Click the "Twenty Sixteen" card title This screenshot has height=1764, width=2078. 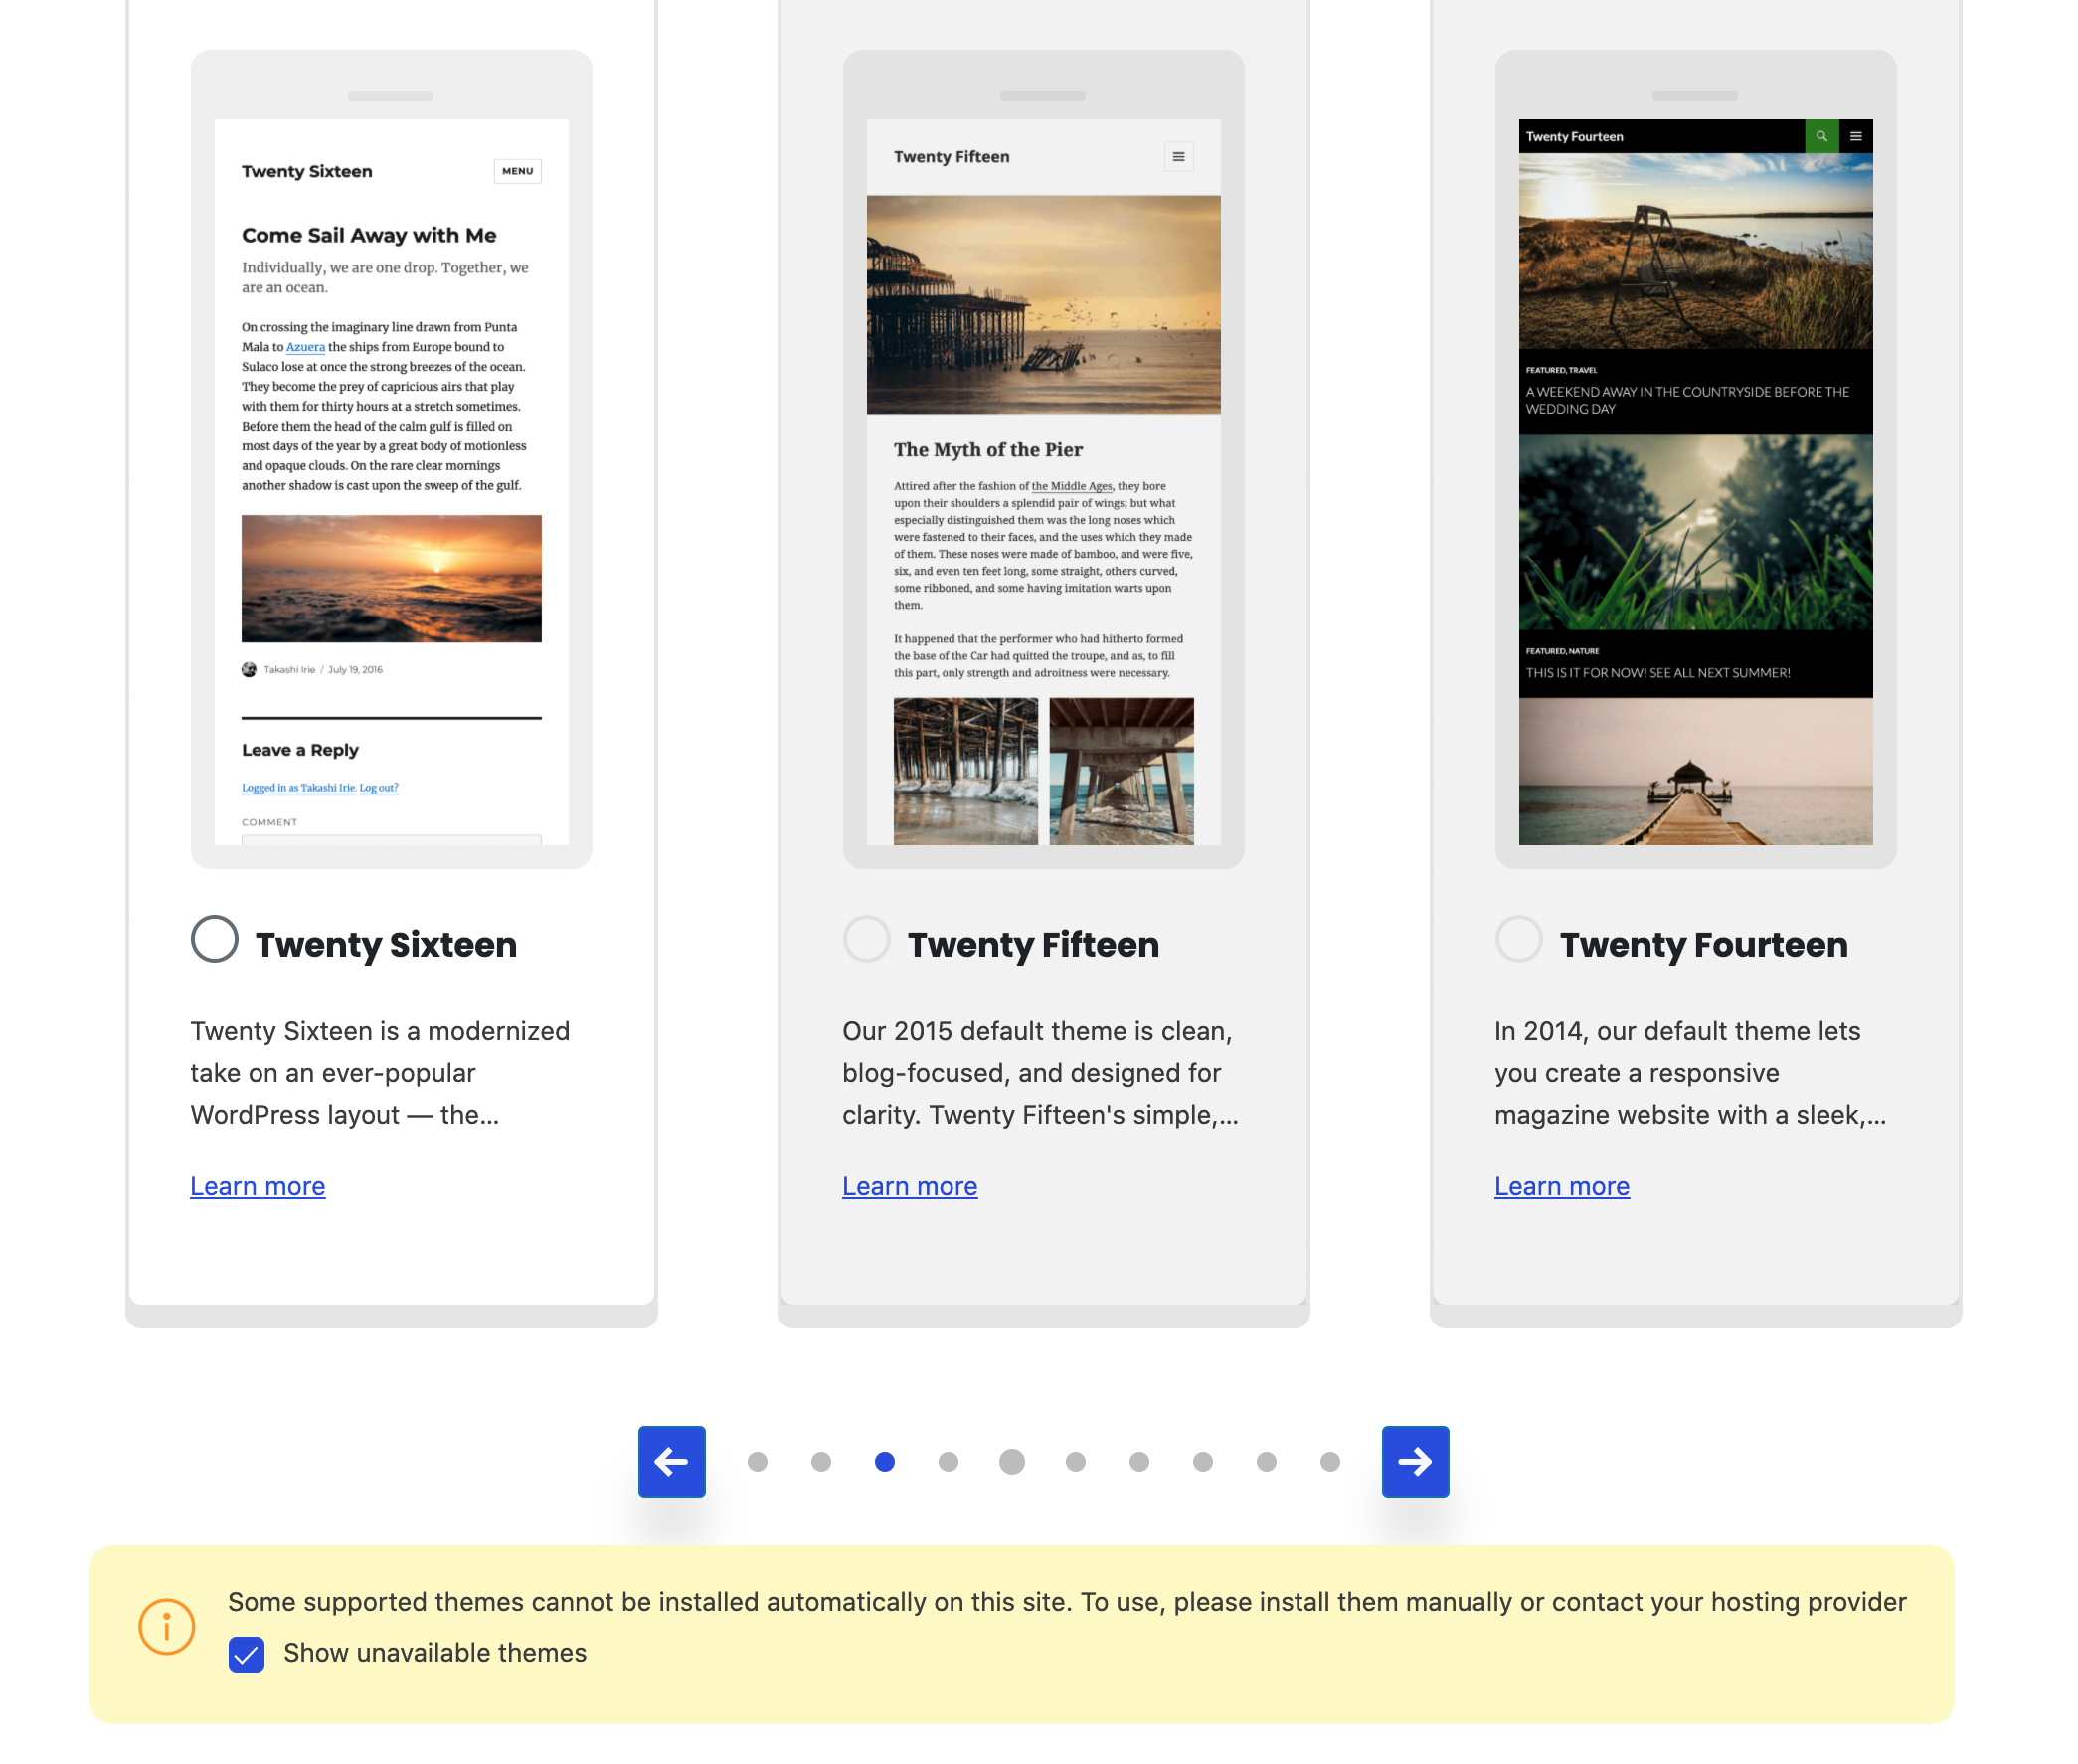(x=386, y=944)
